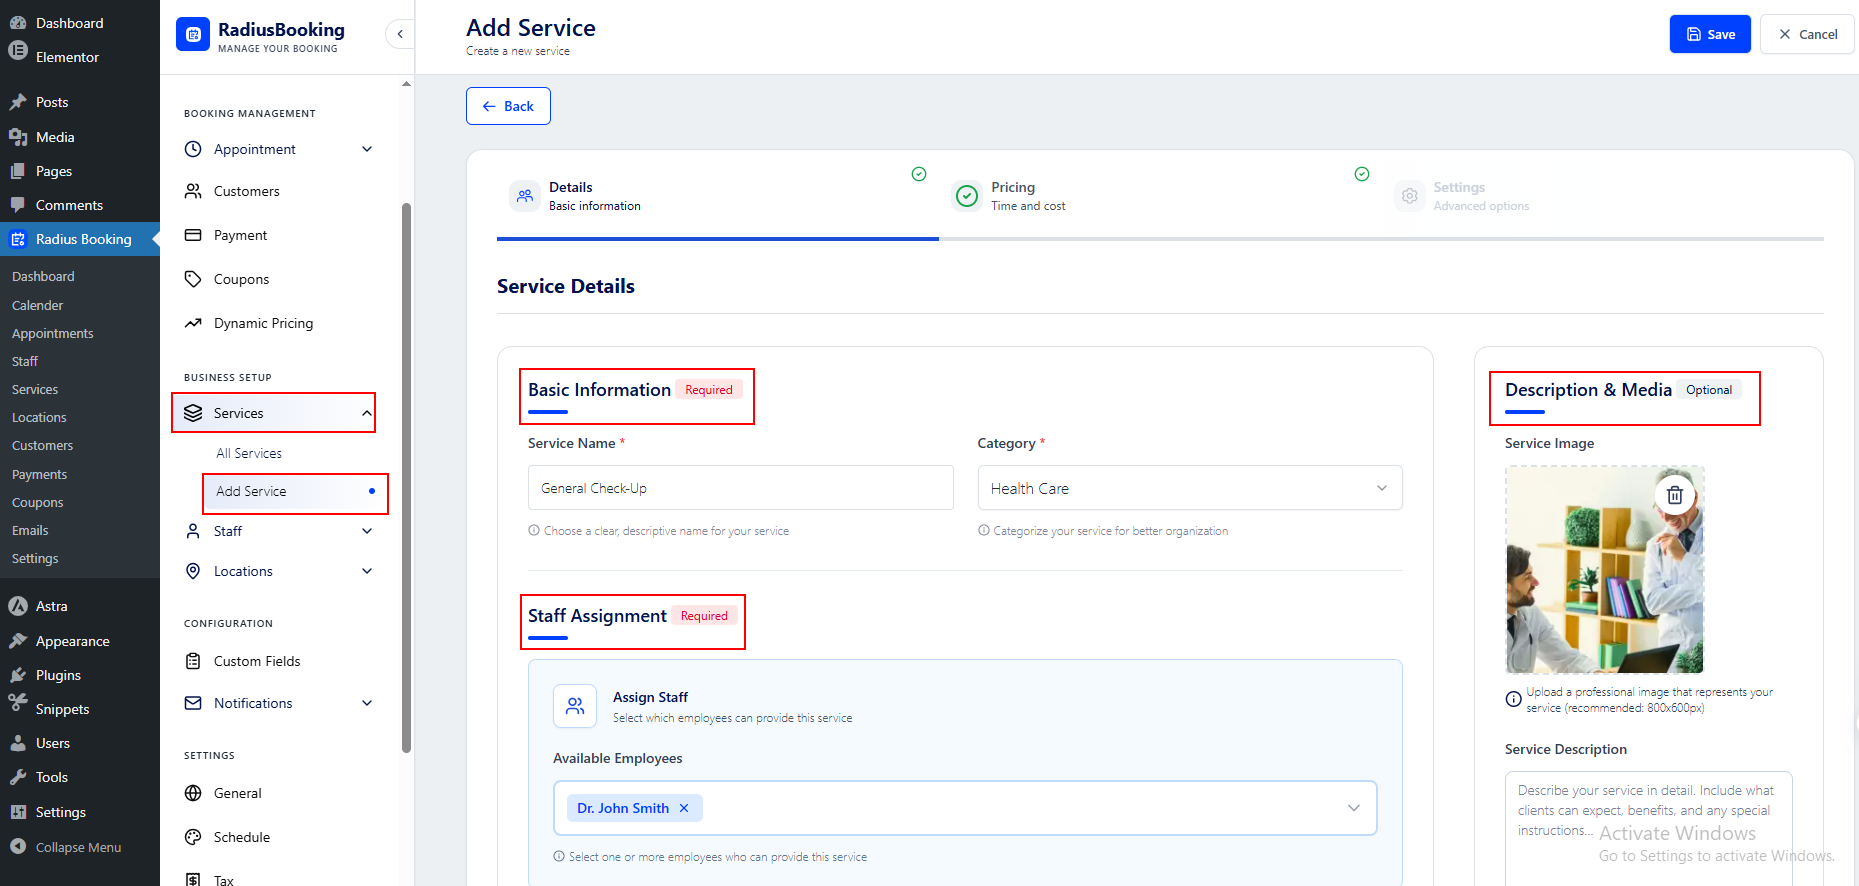Image resolution: width=1859 pixels, height=886 pixels.
Task: Click the Details step people icon
Action: click(525, 196)
